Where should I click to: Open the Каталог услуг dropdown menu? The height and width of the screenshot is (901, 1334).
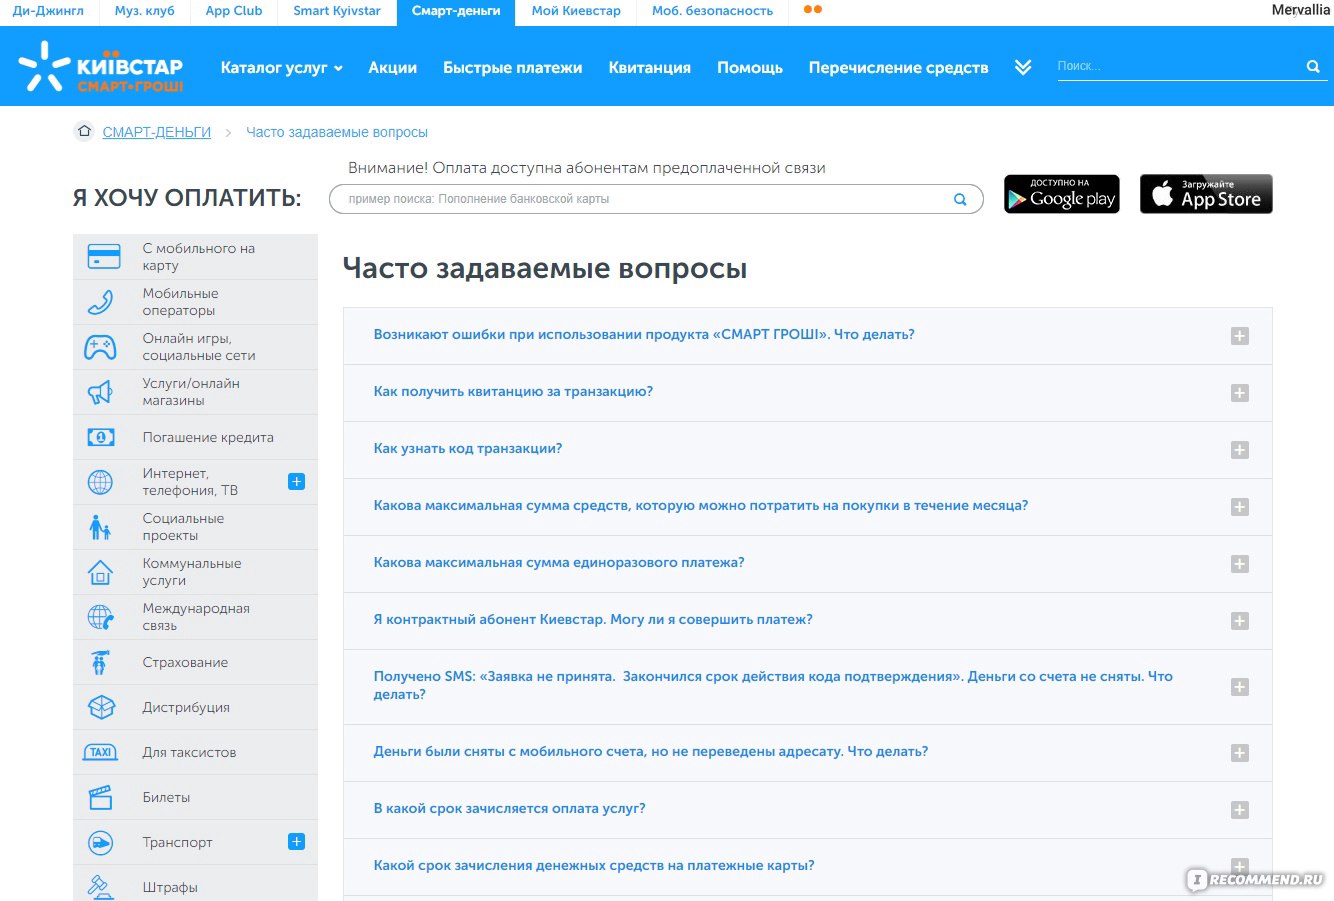[281, 67]
